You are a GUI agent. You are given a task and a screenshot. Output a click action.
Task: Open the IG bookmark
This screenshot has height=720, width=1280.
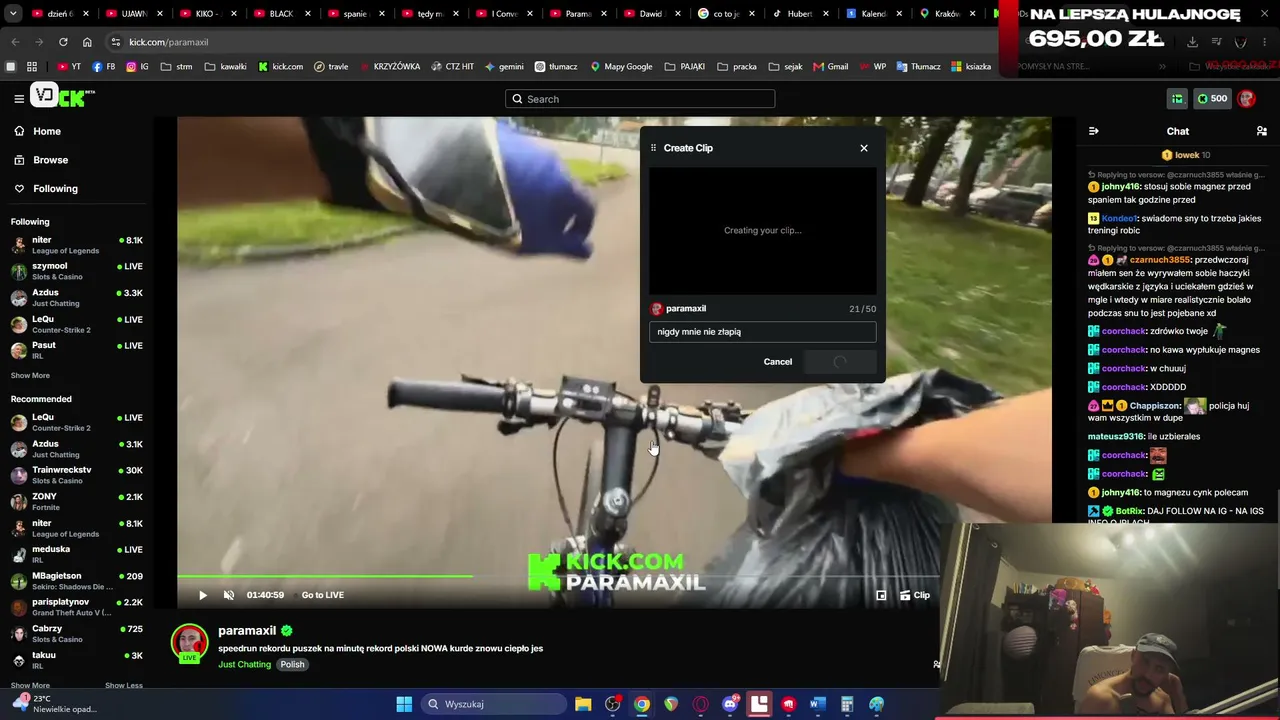coord(137,67)
